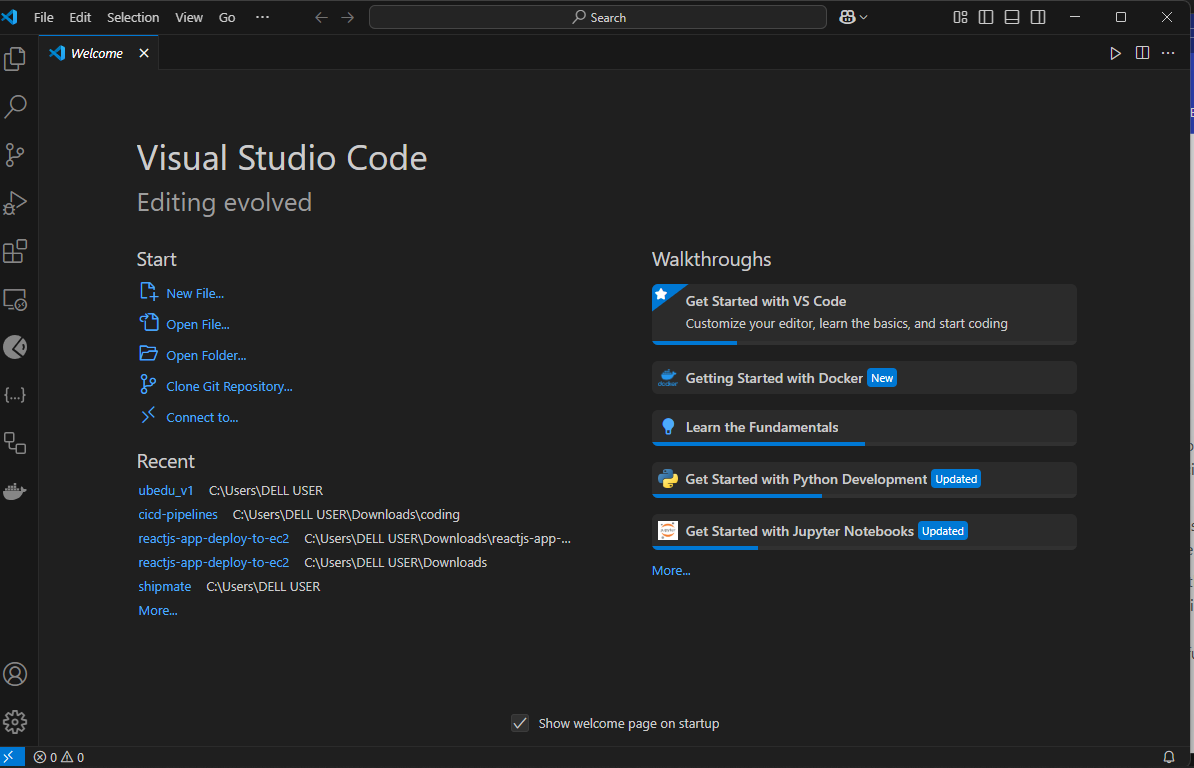
Task: Click the Docker logo icon in walkthroughs
Action: (x=668, y=378)
